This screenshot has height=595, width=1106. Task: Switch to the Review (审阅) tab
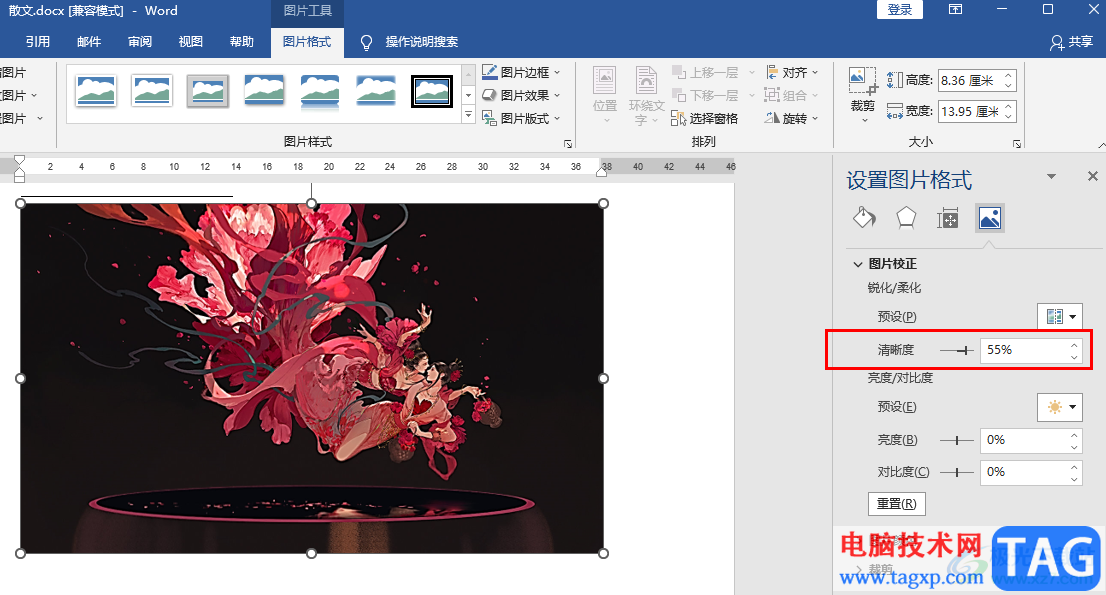pyautogui.click(x=140, y=42)
